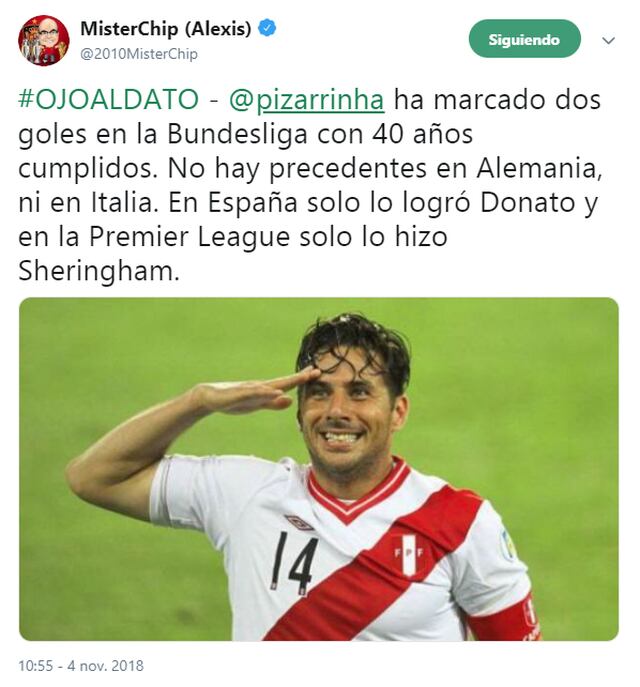Click the FPF crest on the shirt
Image resolution: width=640 pixels, height=687 pixels.
click(409, 554)
